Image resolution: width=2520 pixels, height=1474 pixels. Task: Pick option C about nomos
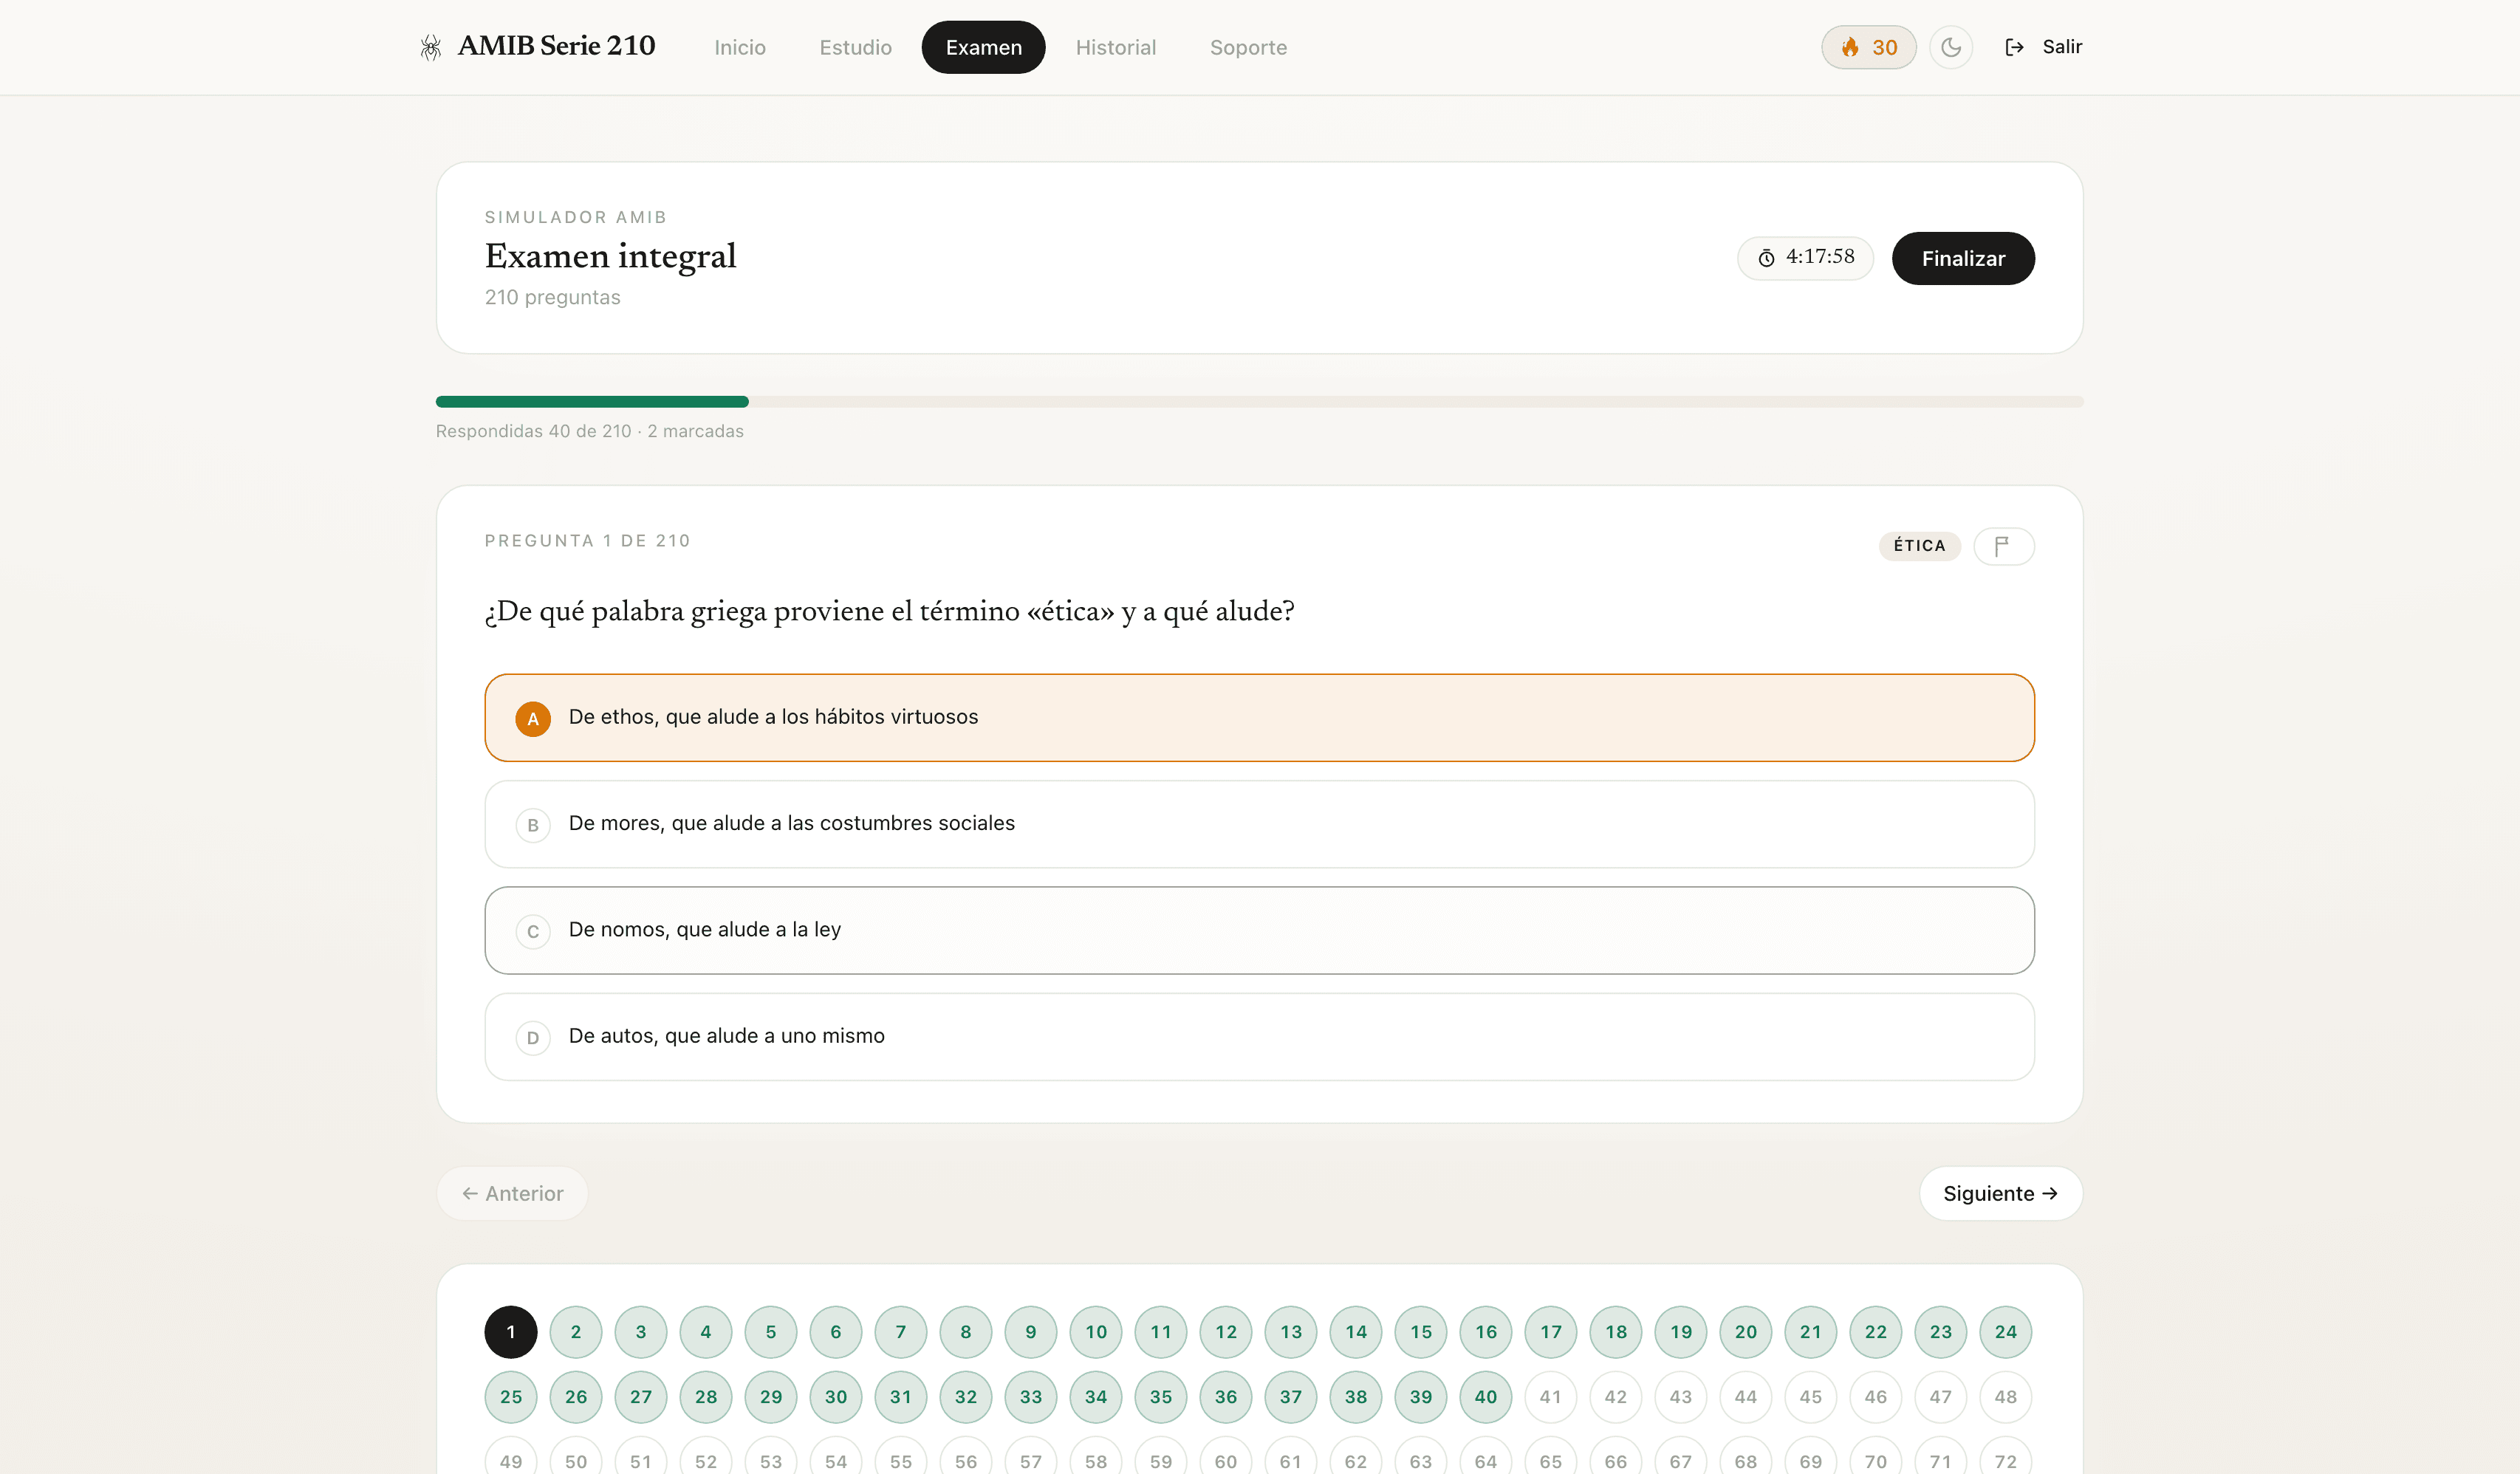[1259, 930]
